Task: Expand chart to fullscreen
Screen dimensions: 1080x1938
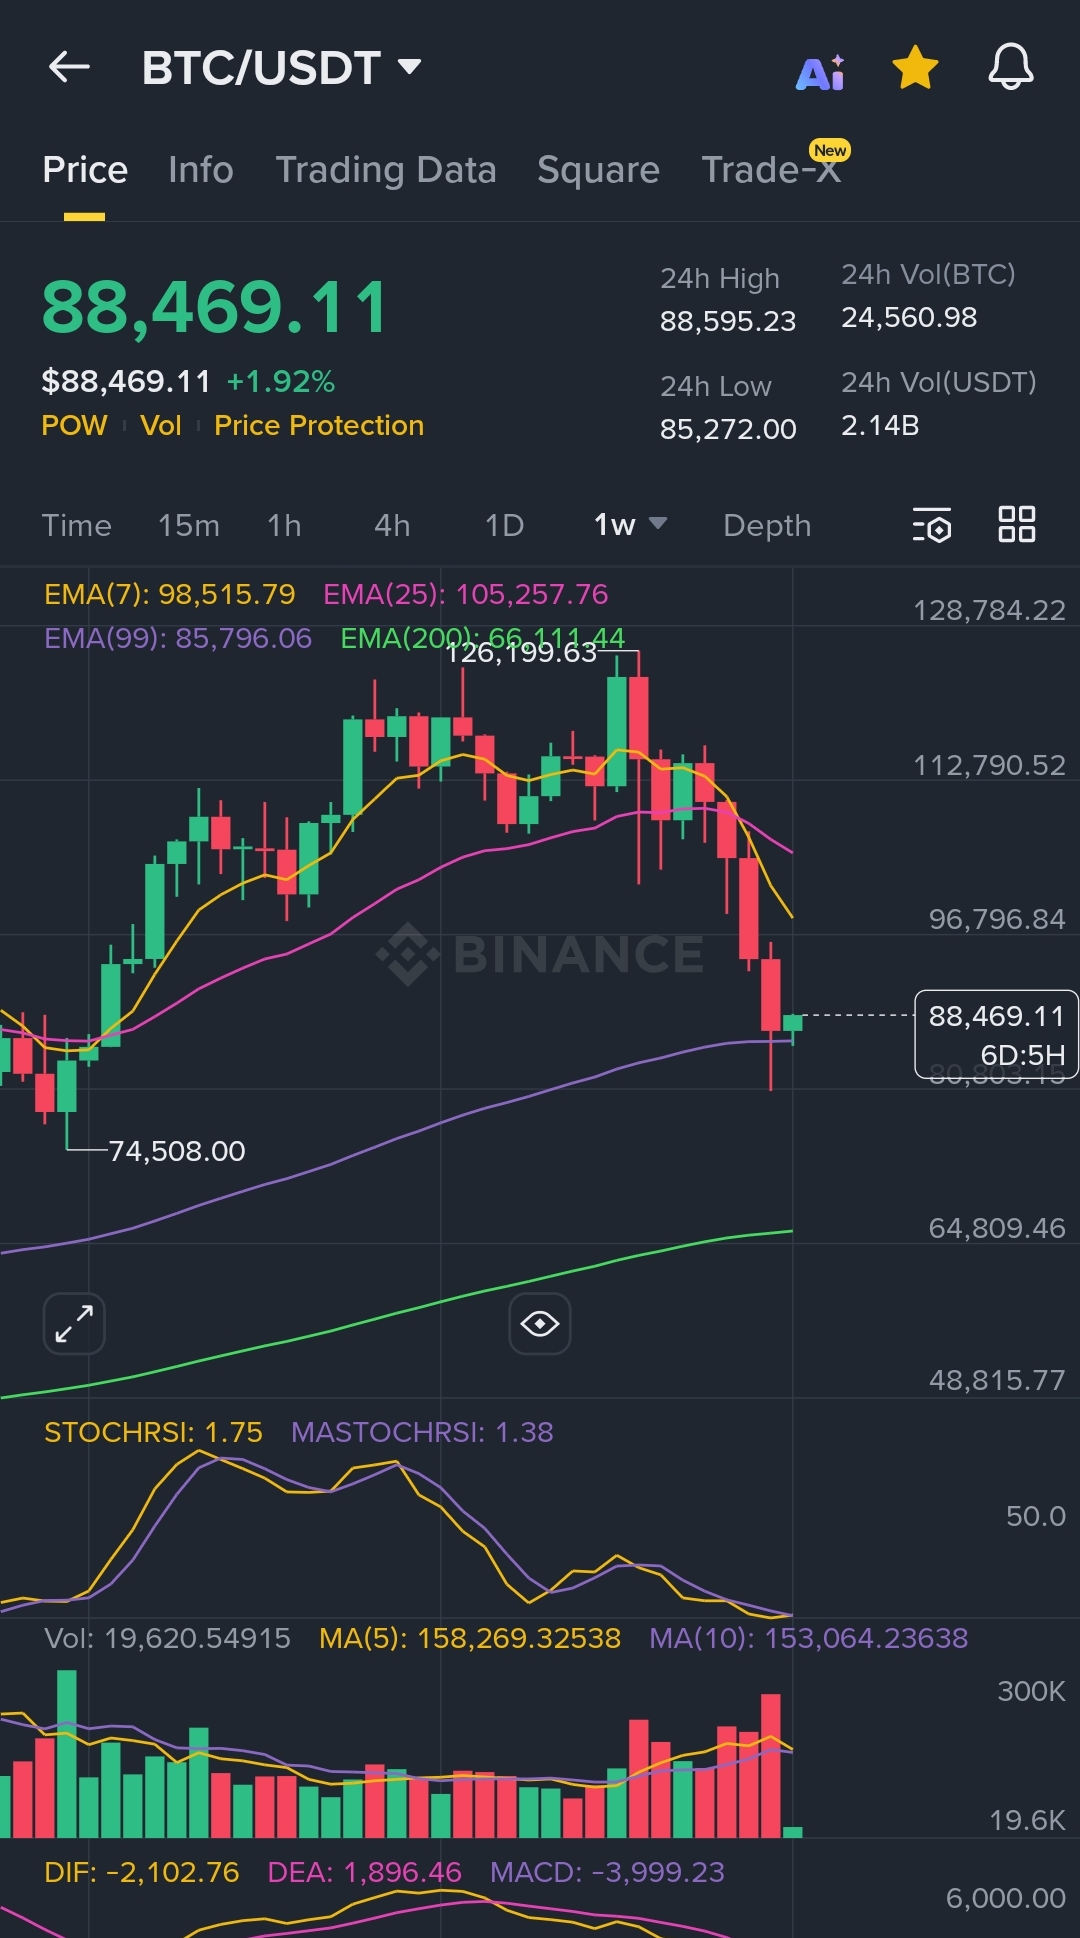Action: pos(74,1323)
